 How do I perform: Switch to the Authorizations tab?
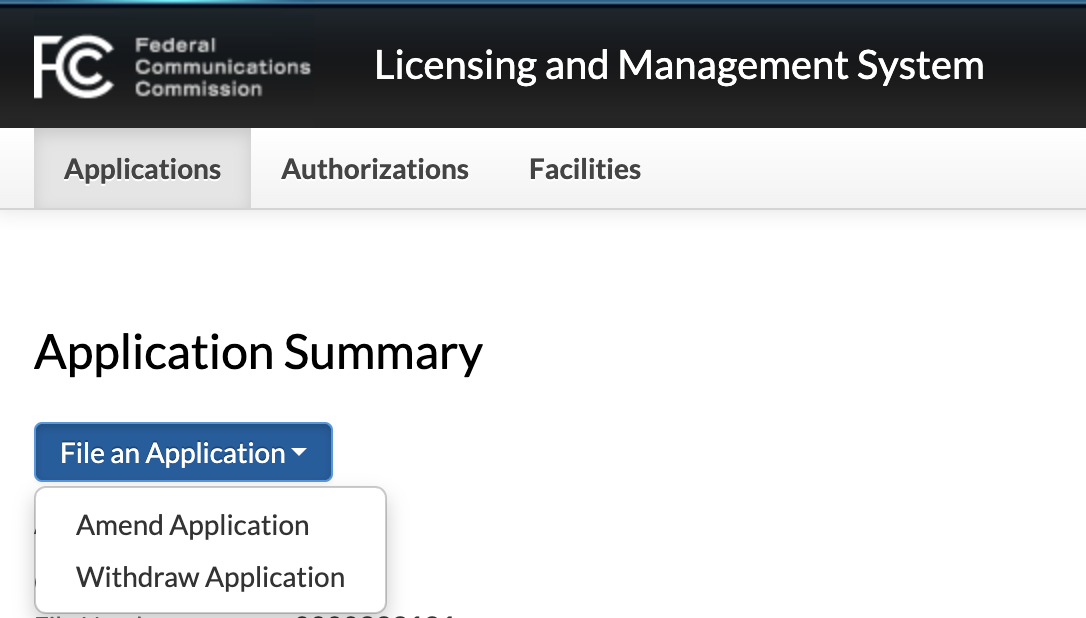pyautogui.click(x=375, y=169)
